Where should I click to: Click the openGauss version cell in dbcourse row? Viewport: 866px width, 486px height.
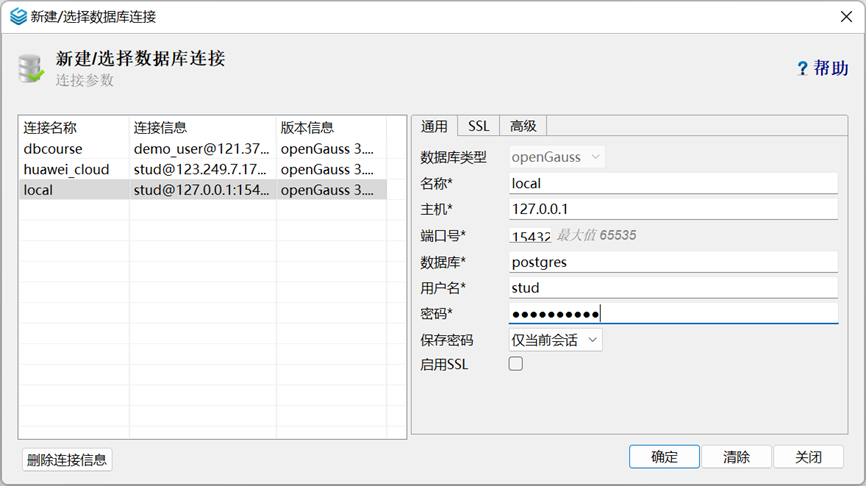pyautogui.click(x=331, y=149)
